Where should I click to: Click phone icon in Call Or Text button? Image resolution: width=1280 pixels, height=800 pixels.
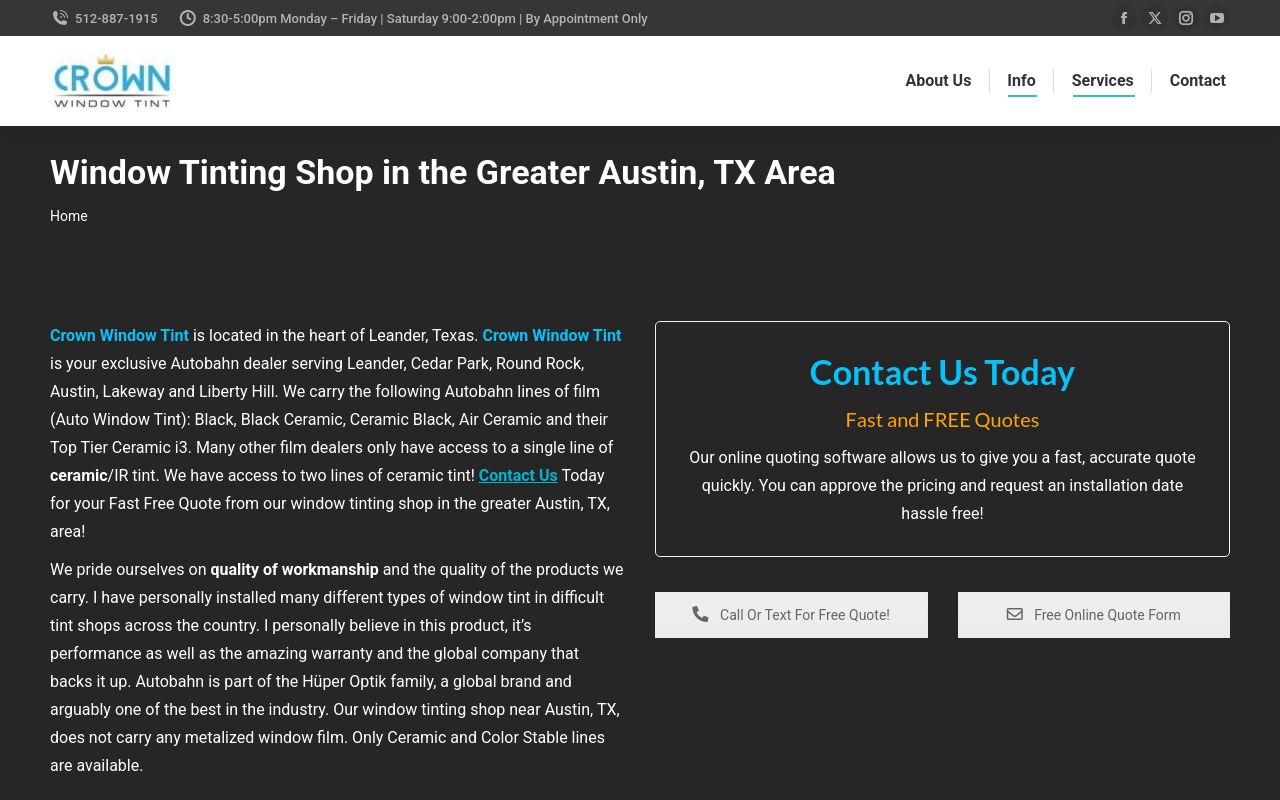coord(700,614)
